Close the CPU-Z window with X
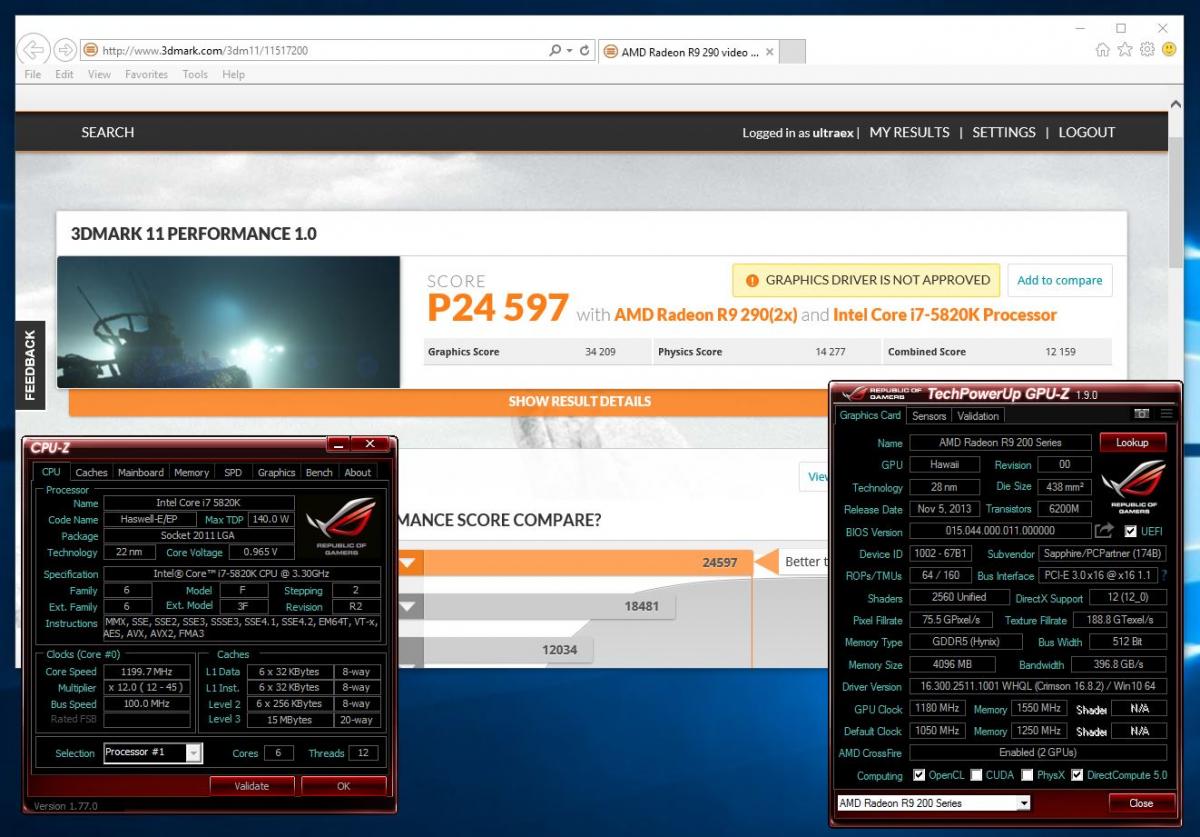Screen dimensions: 1200x837 pyautogui.click(x=370, y=444)
